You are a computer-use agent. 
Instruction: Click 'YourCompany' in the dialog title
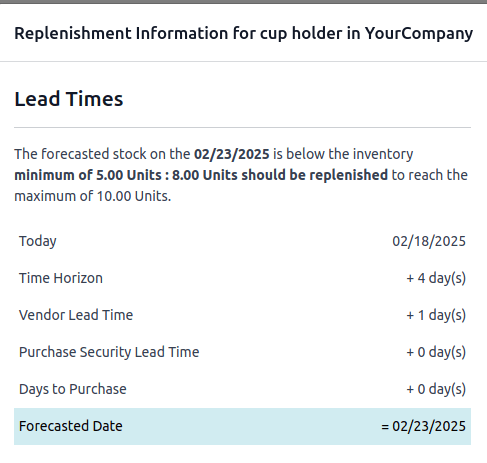(x=419, y=34)
